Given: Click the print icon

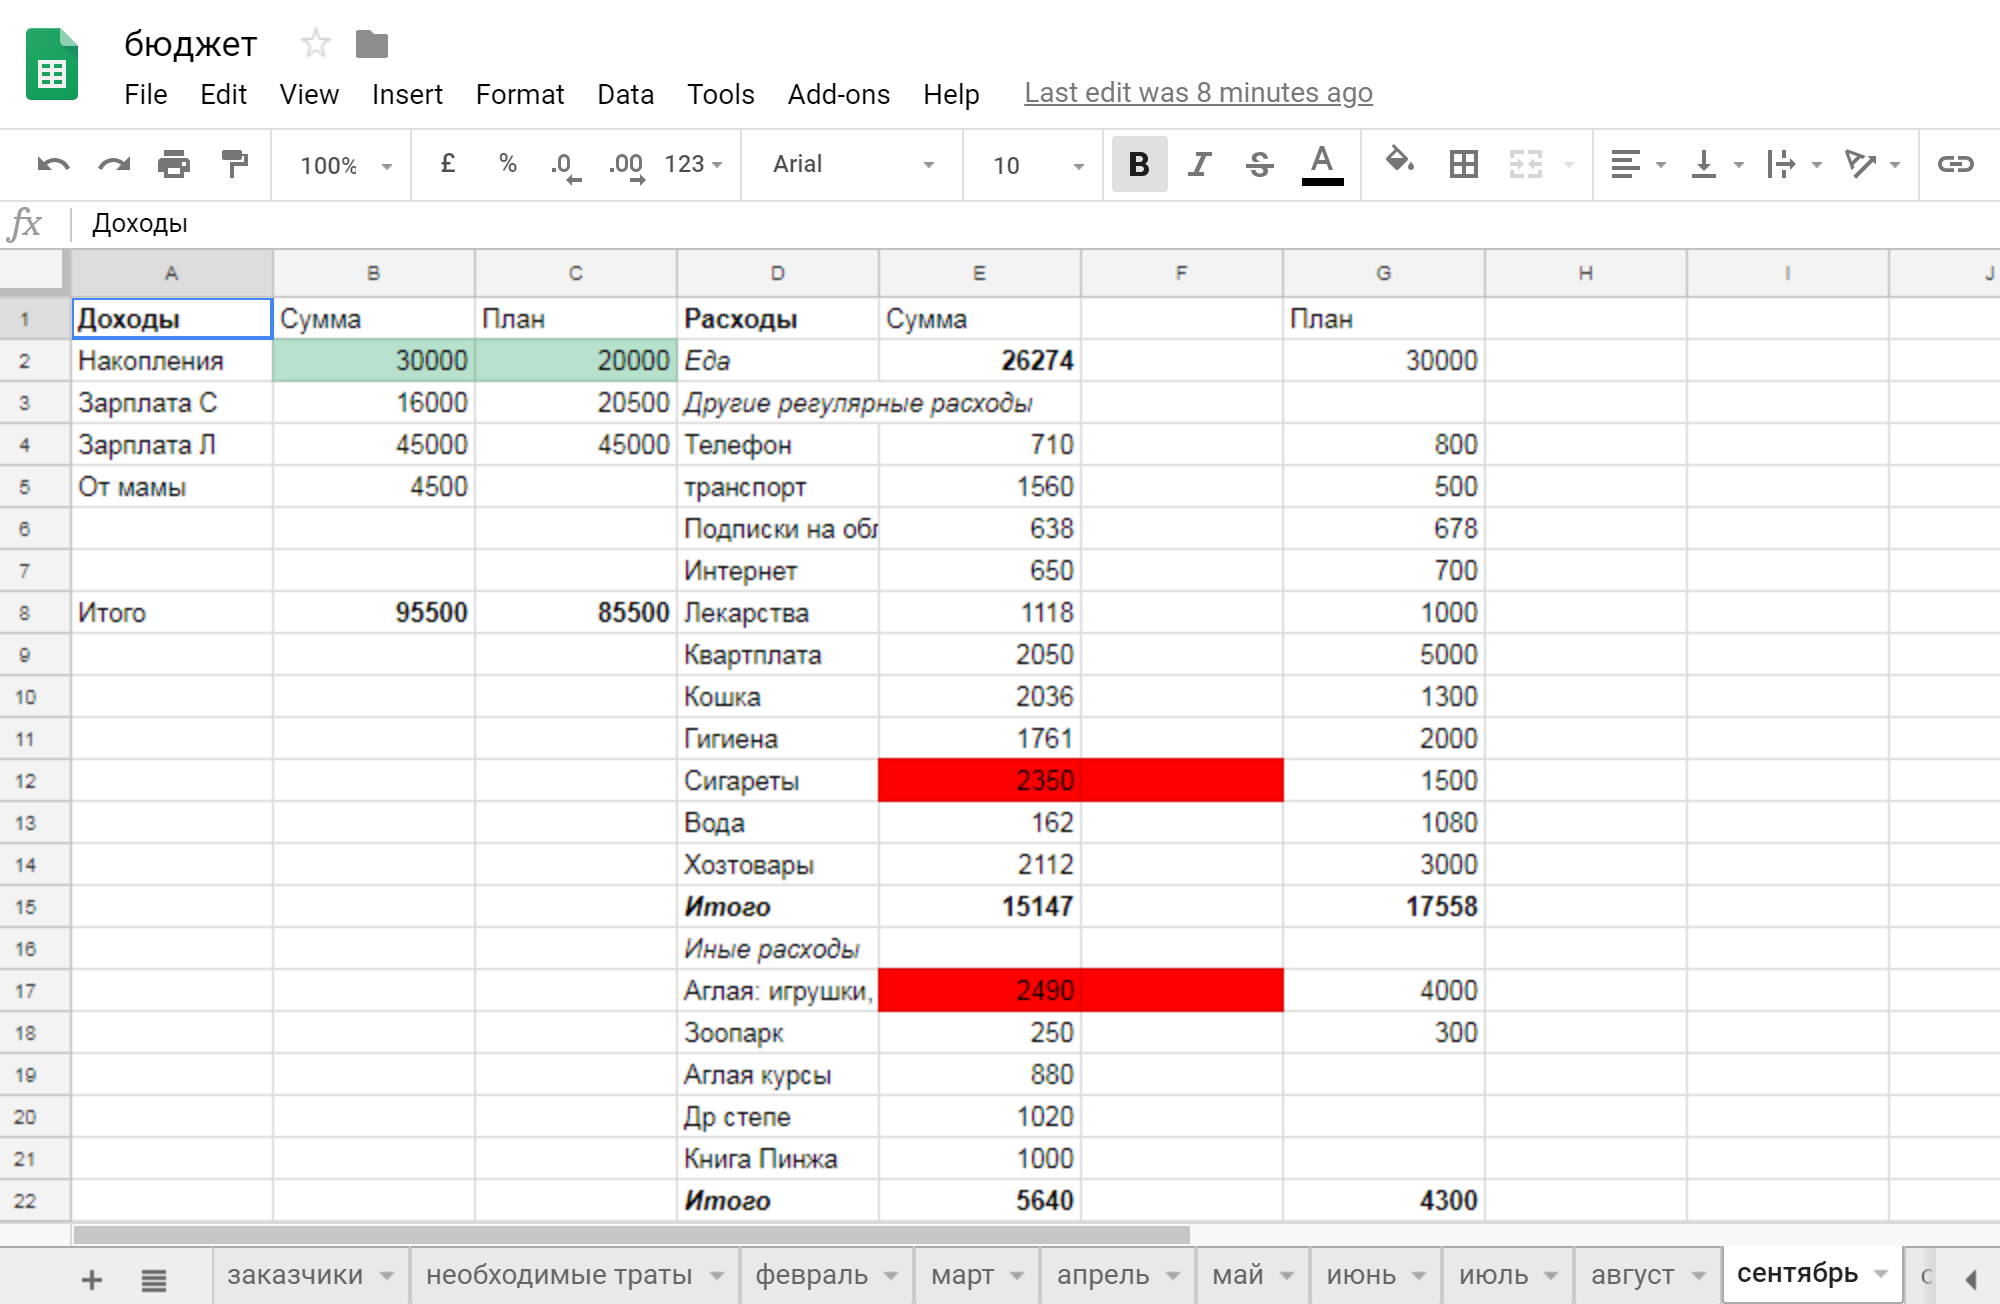Looking at the screenshot, I should point(174,164).
